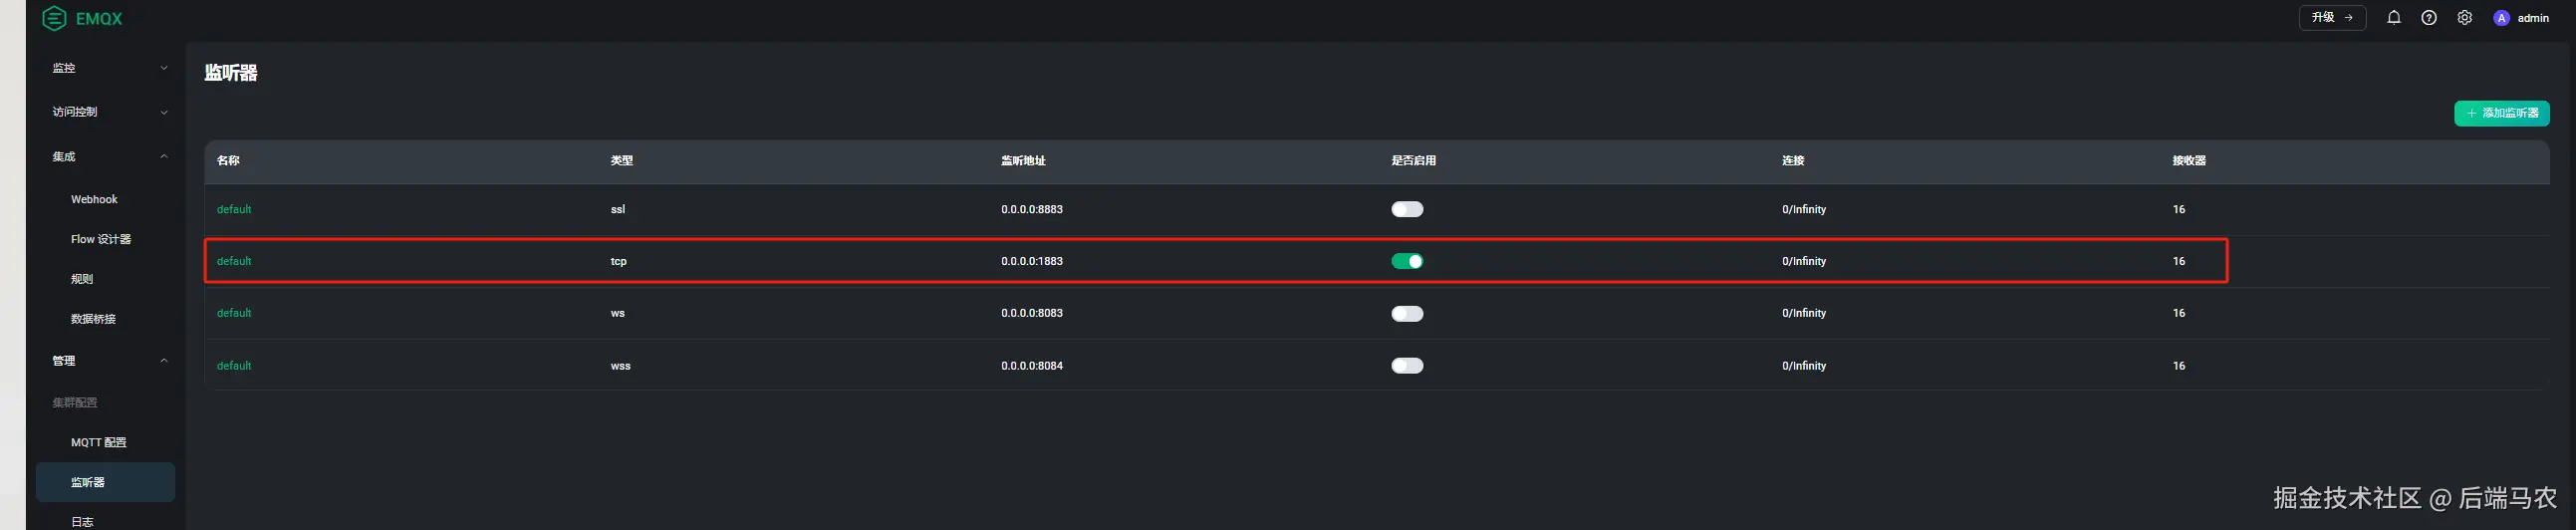Open the Webhook menu item
The image size is (2576, 530).
pyautogui.click(x=94, y=200)
